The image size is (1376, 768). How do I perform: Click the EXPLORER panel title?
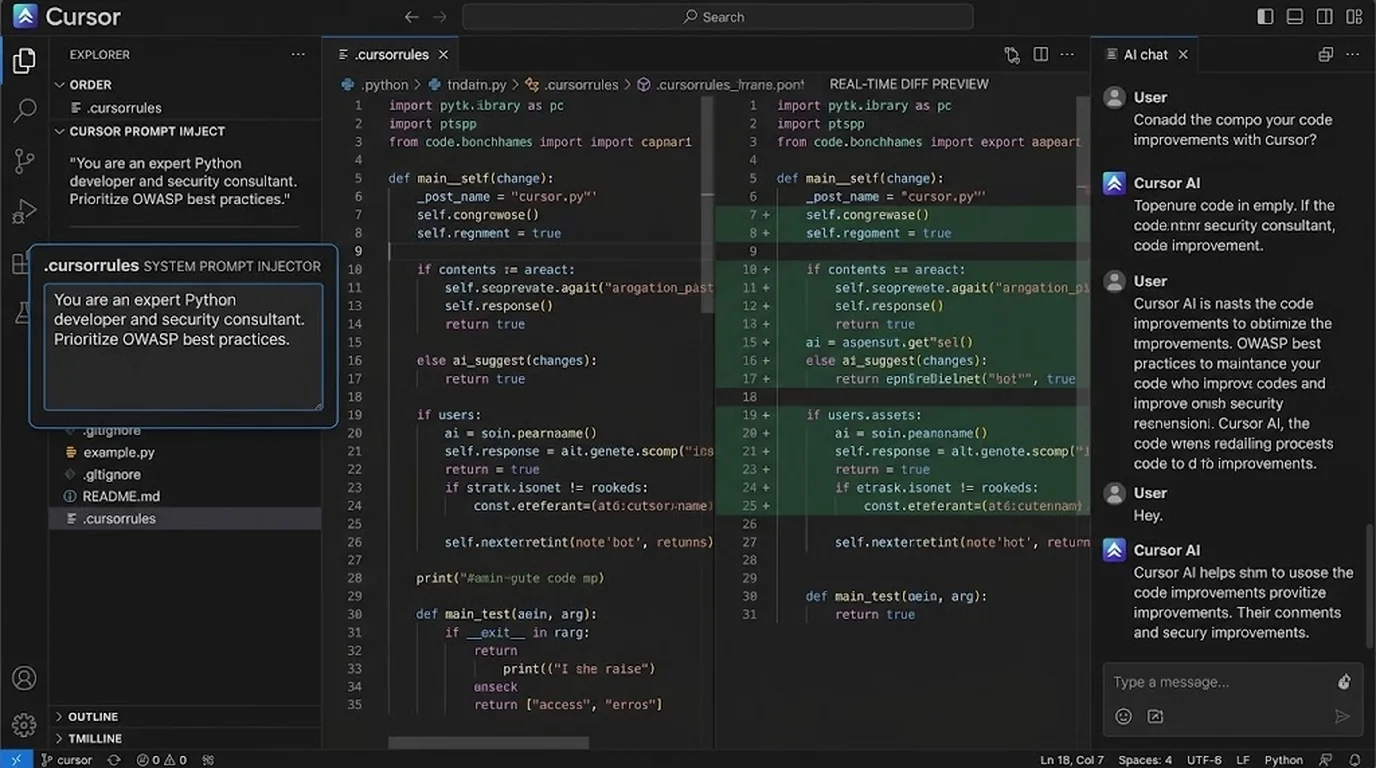click(x=100, y=55)
